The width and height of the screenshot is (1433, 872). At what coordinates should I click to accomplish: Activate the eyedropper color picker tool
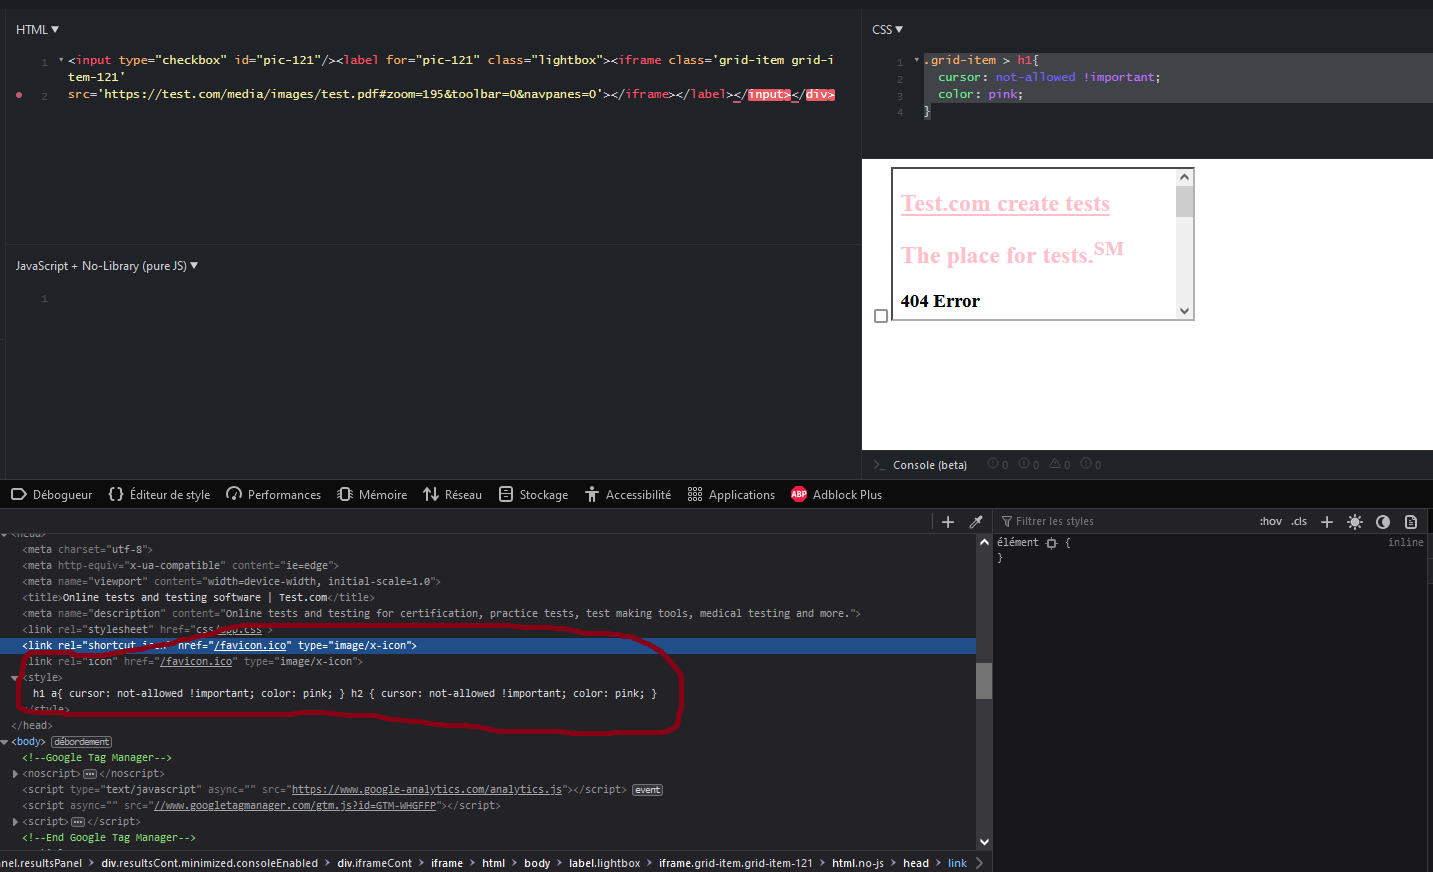tap(976, 521)
